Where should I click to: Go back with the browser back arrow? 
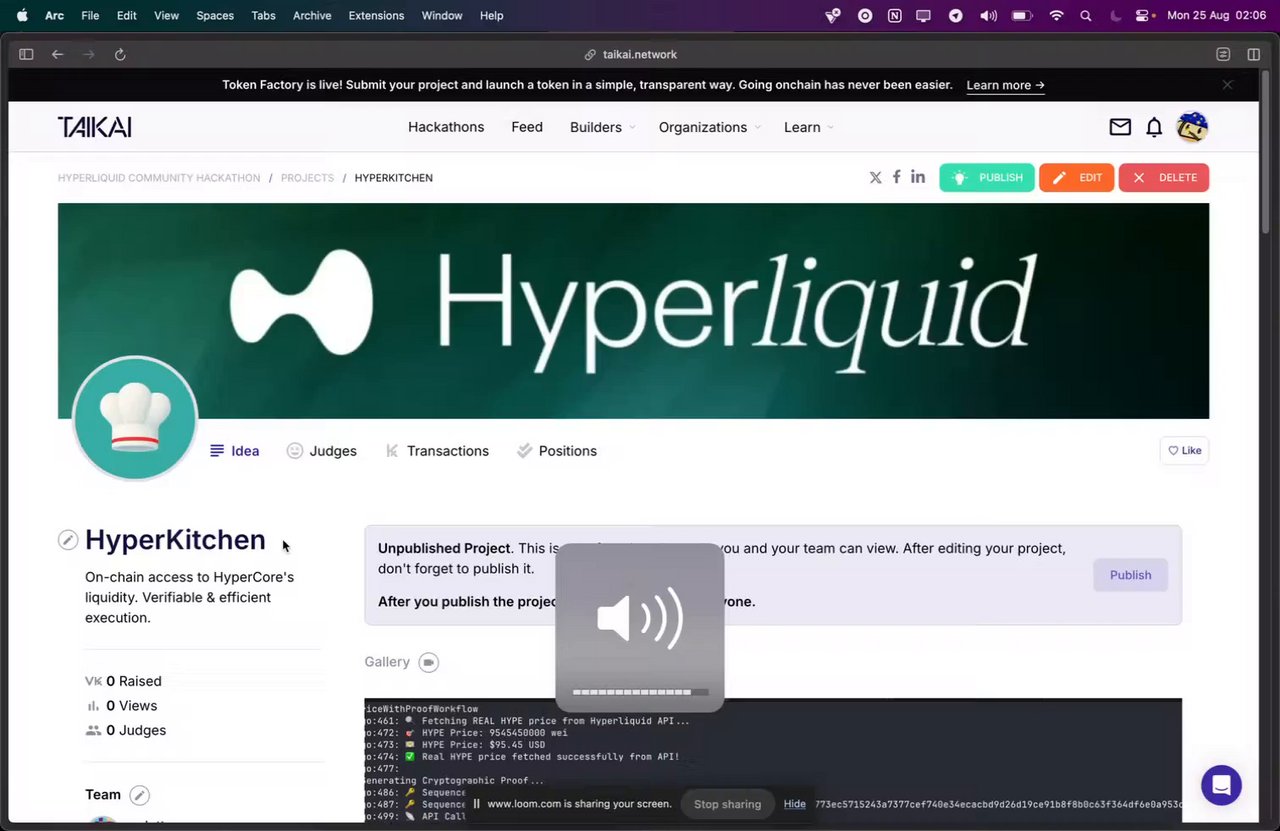pyautogui.click(x=57, y=54)
